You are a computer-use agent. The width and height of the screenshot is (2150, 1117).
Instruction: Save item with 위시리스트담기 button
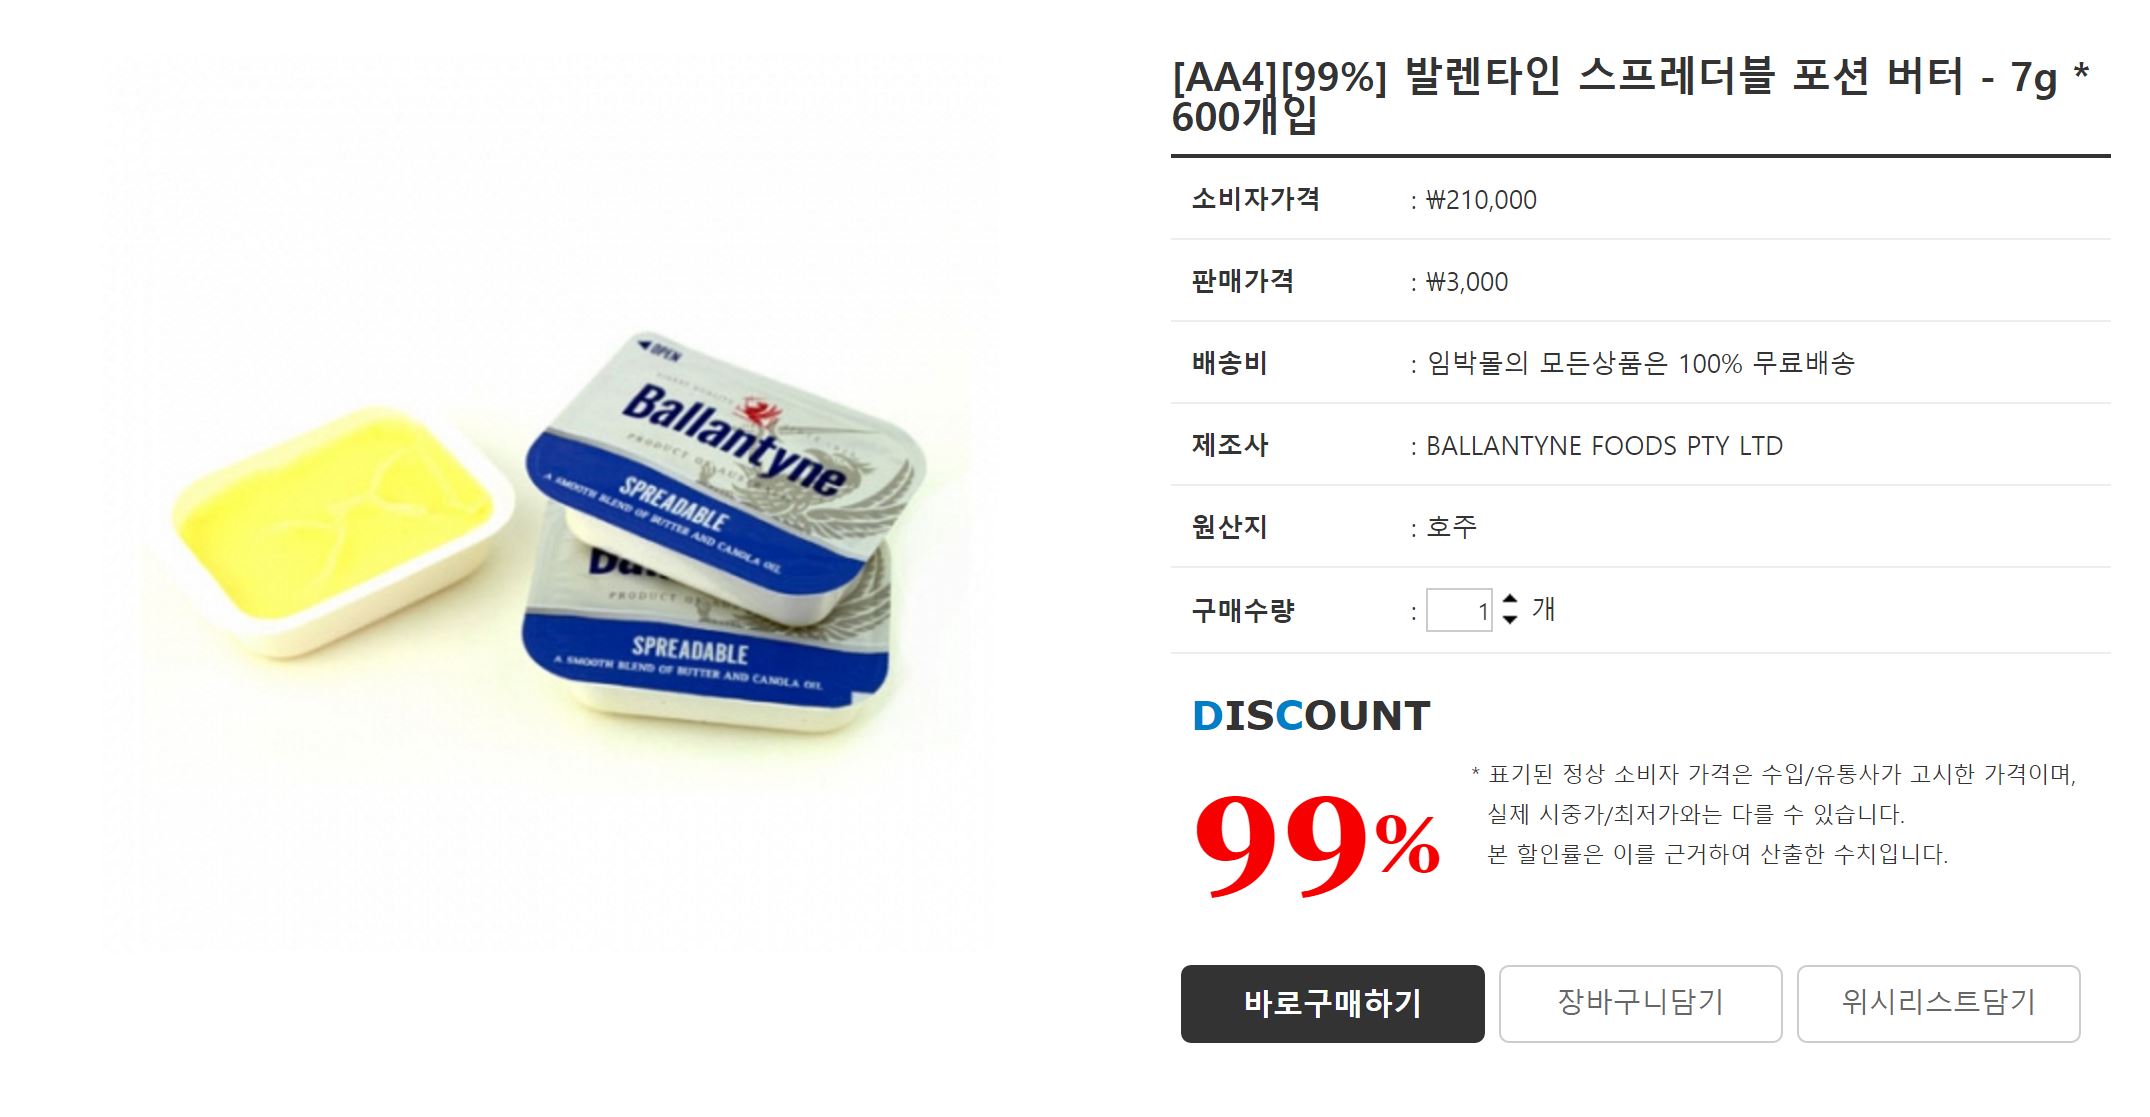coord(1938,1003)
